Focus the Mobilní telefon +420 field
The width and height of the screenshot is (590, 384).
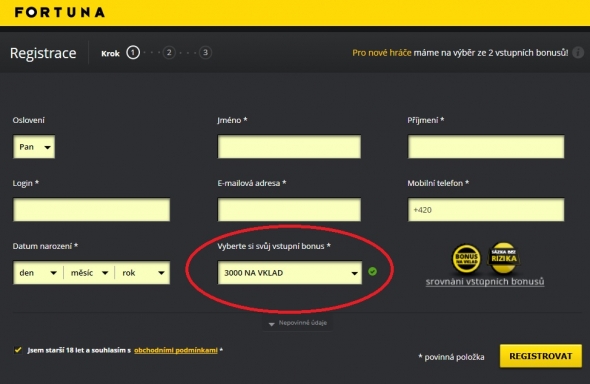(x=486, y=209)
